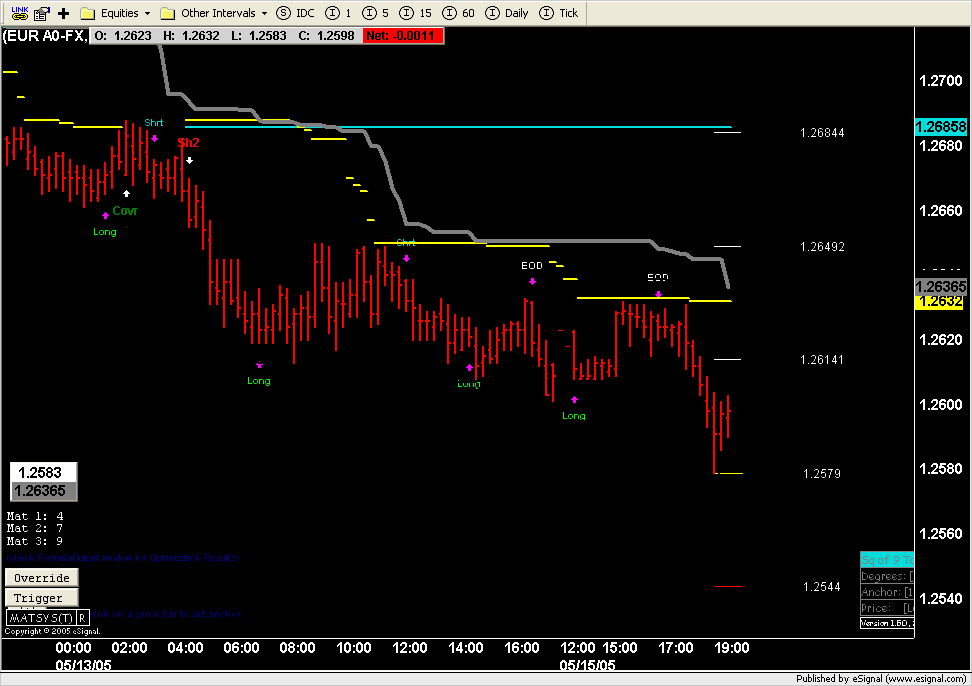Click the Mat 2: 7 readout
This screenshot has height=686, width=972.
[x=35, y=529]
